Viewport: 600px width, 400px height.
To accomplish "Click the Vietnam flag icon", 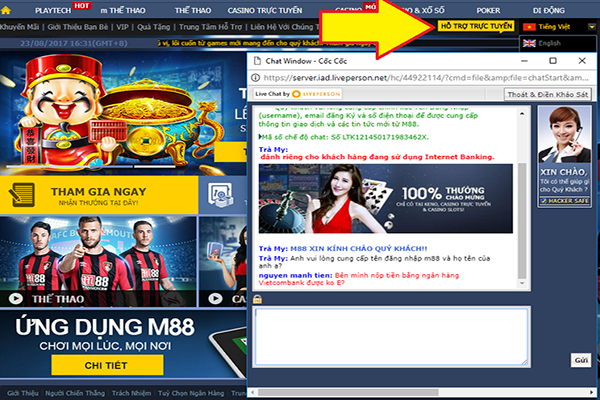I will tap(529, 27).
